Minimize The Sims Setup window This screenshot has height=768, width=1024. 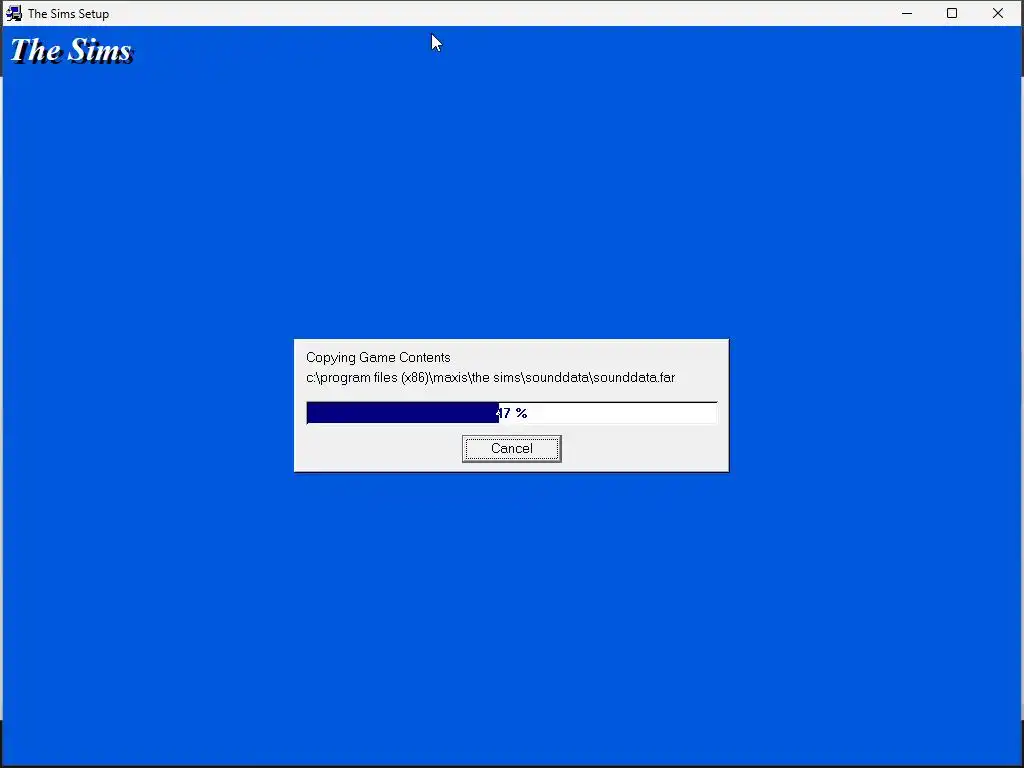906,13
